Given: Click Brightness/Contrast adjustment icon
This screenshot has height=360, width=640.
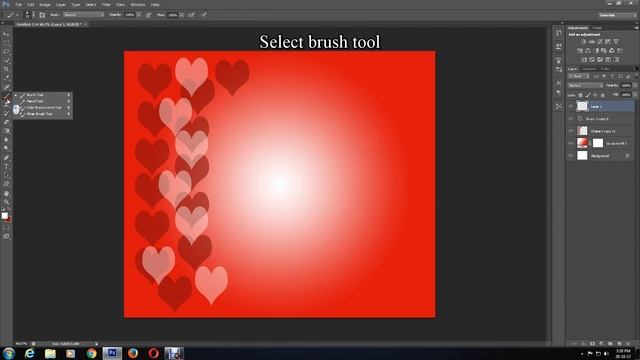Looking at the screenshot, I should point(584,42).
